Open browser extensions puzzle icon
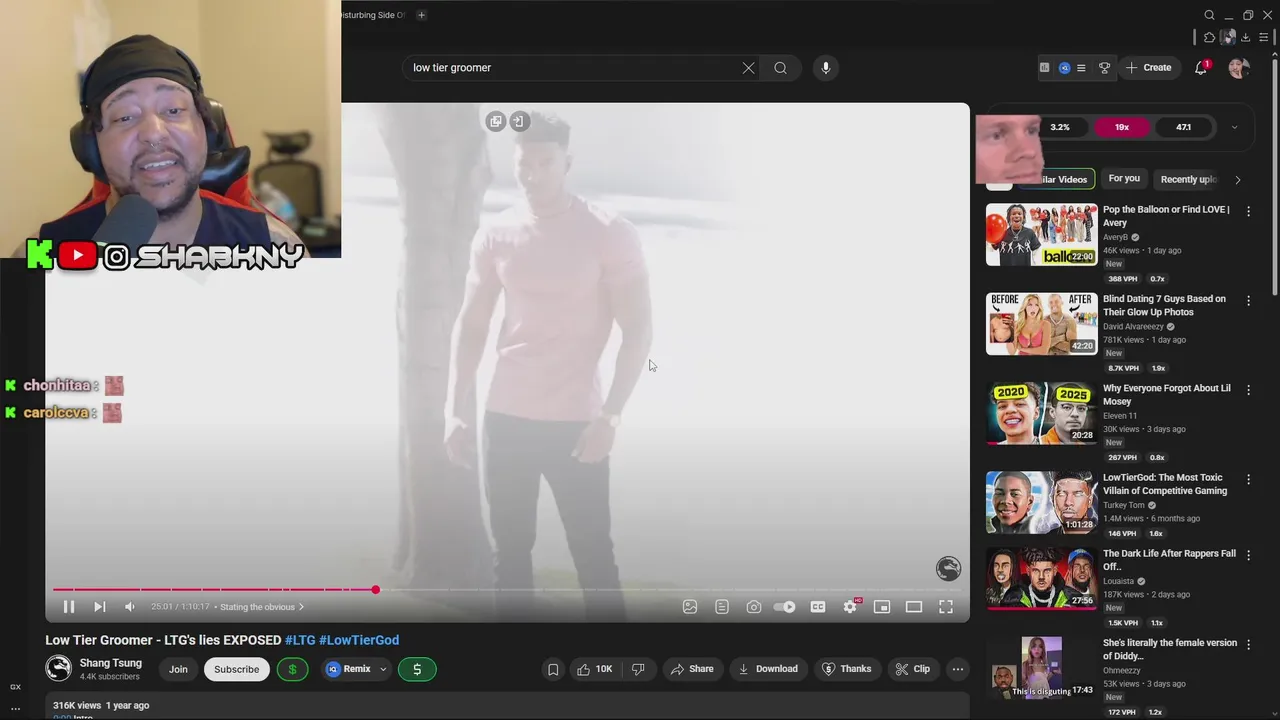 1209,37
